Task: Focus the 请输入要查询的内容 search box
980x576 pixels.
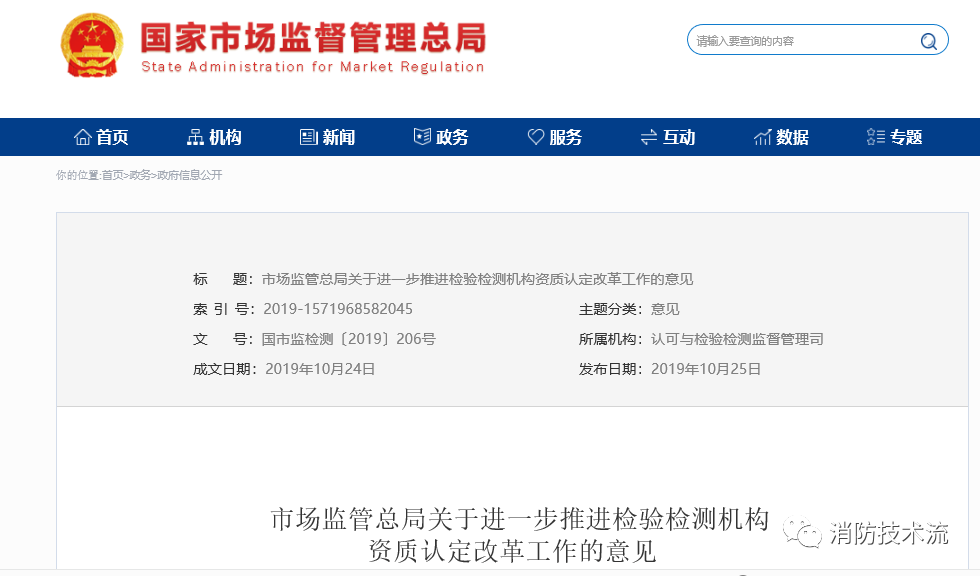Action: (x=800, y=41)
